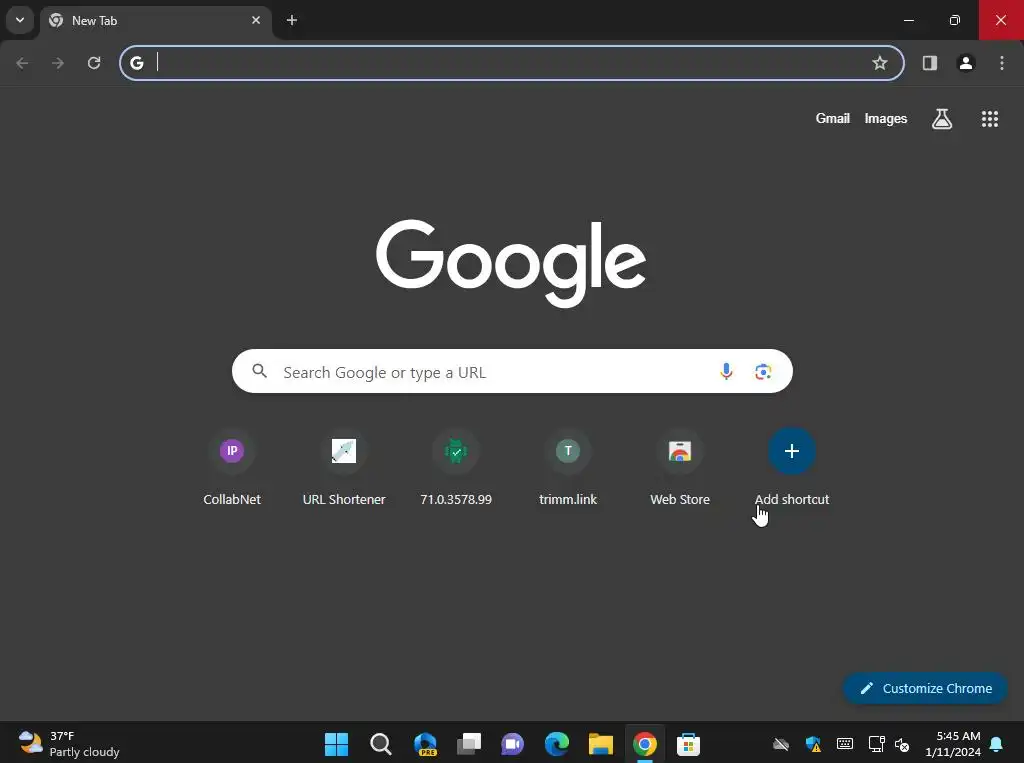Click the Add shortcut plus button
The width and height of the screenshot is (1024, 763).
point(792,451)
